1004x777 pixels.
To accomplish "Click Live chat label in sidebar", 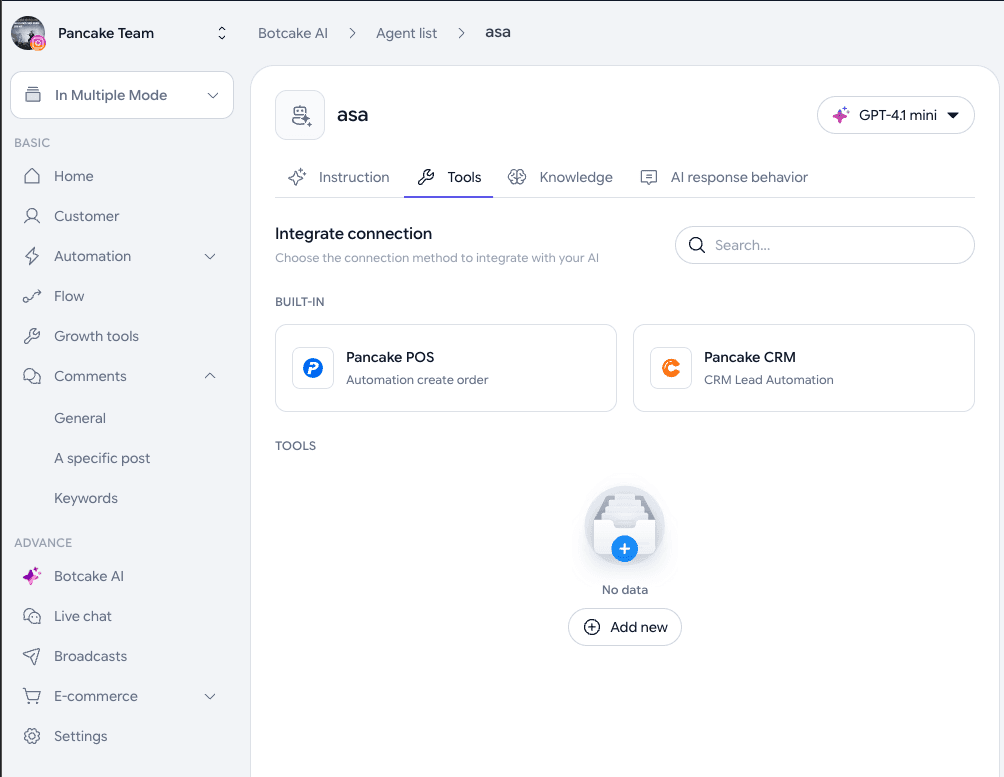I will coord(83,616).
